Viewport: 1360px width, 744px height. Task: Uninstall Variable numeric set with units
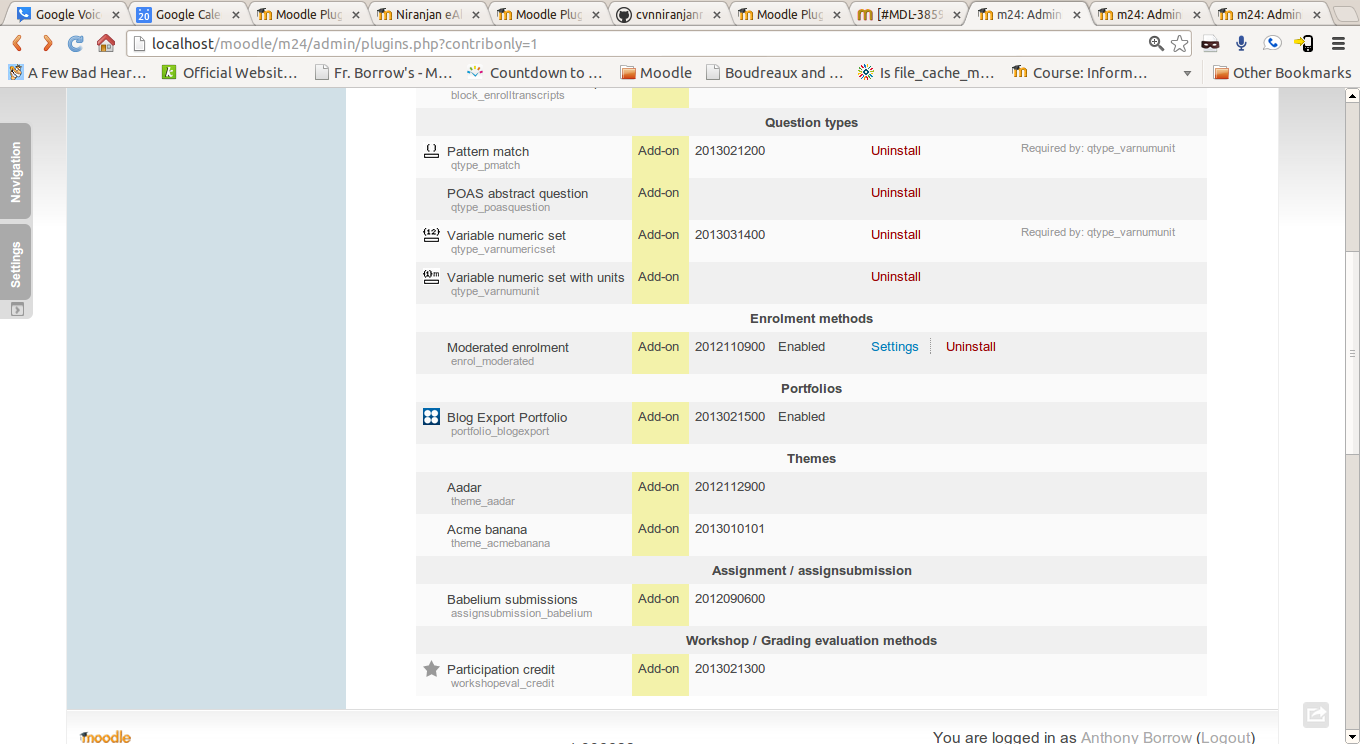click(896, 277)
